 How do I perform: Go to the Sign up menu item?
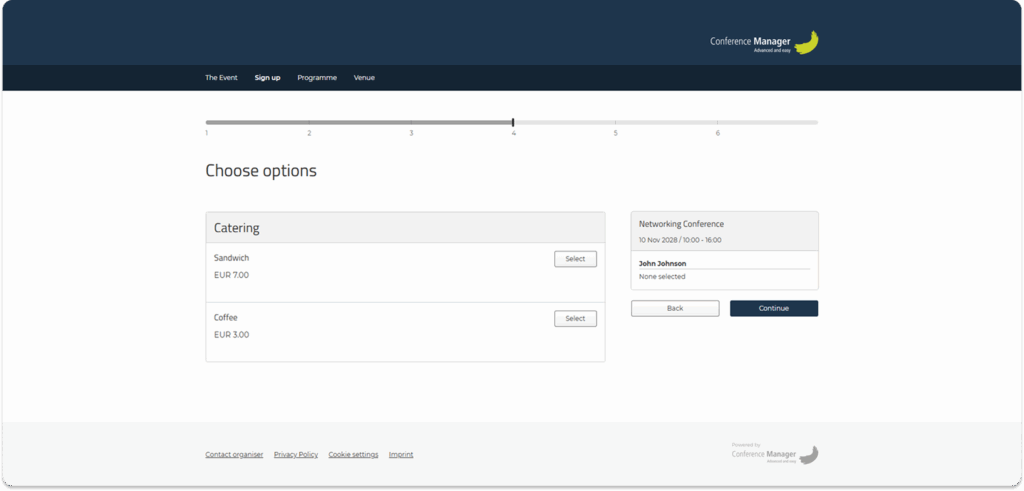tap(267, 78)
